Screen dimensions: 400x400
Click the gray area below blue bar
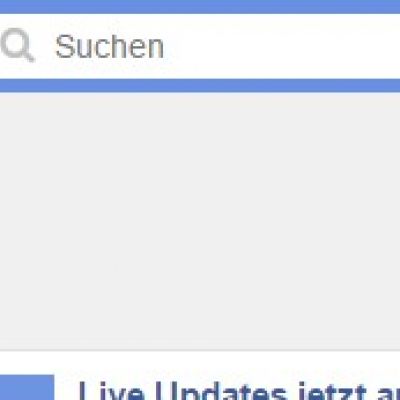[200, 221]
